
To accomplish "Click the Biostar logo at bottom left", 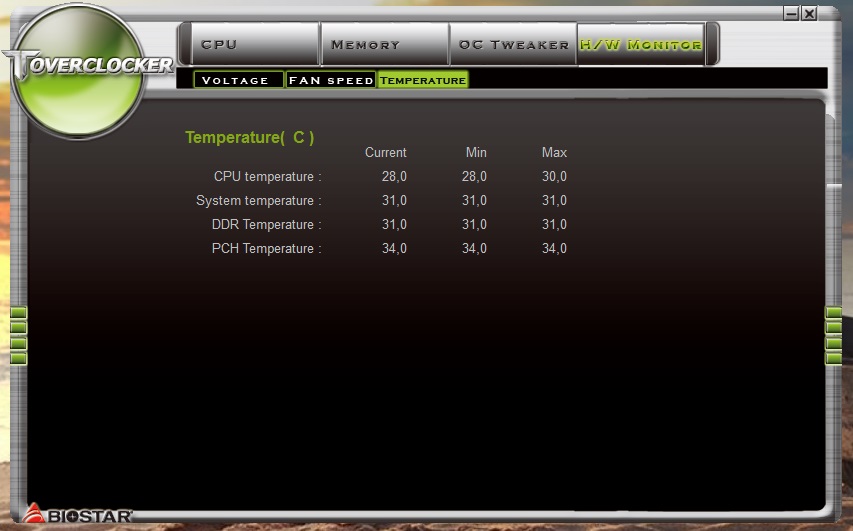I will [78, 515].
